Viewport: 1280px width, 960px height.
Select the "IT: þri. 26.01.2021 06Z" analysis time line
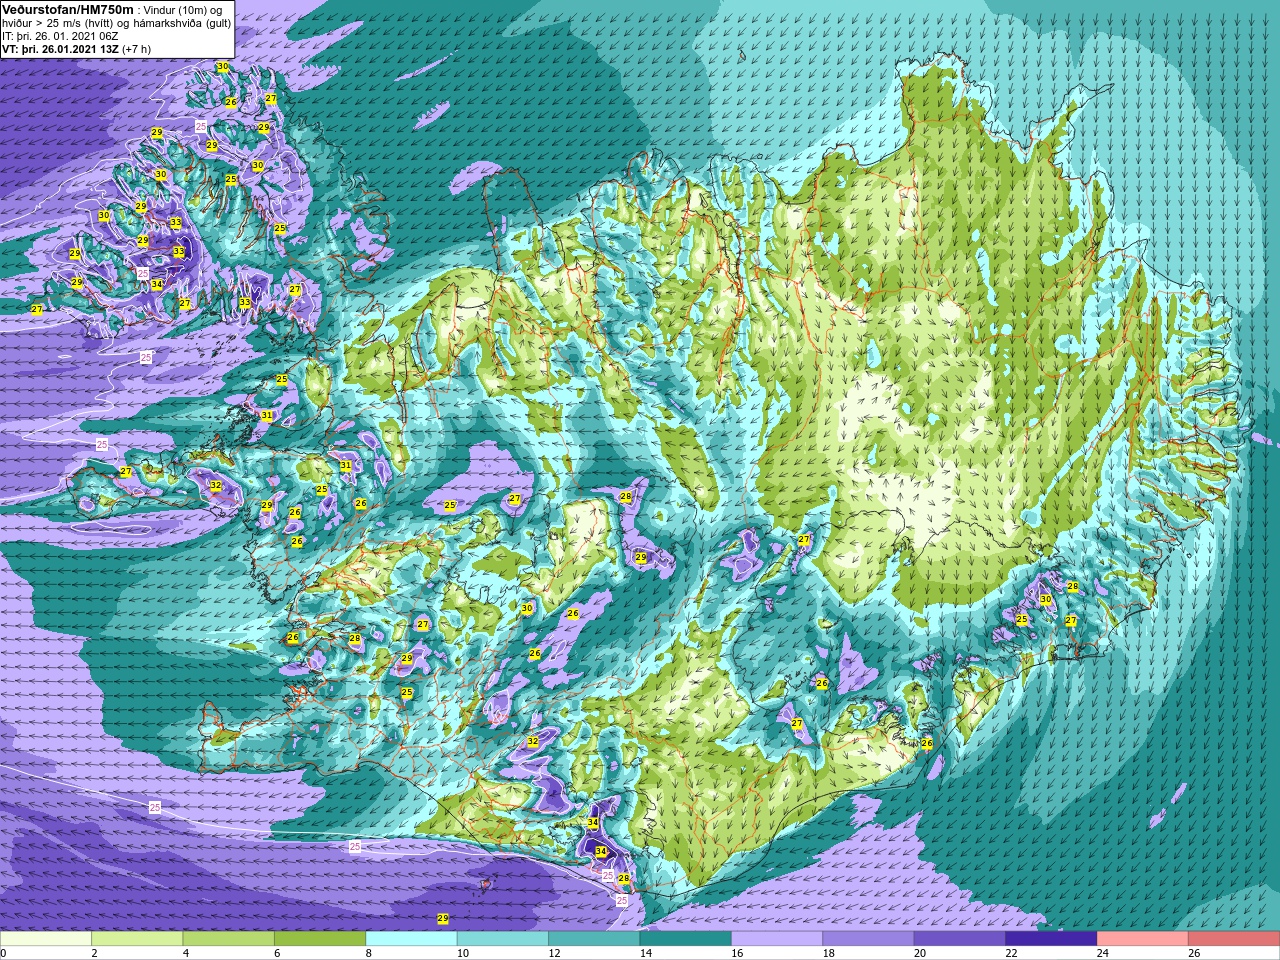pos(58,36)
